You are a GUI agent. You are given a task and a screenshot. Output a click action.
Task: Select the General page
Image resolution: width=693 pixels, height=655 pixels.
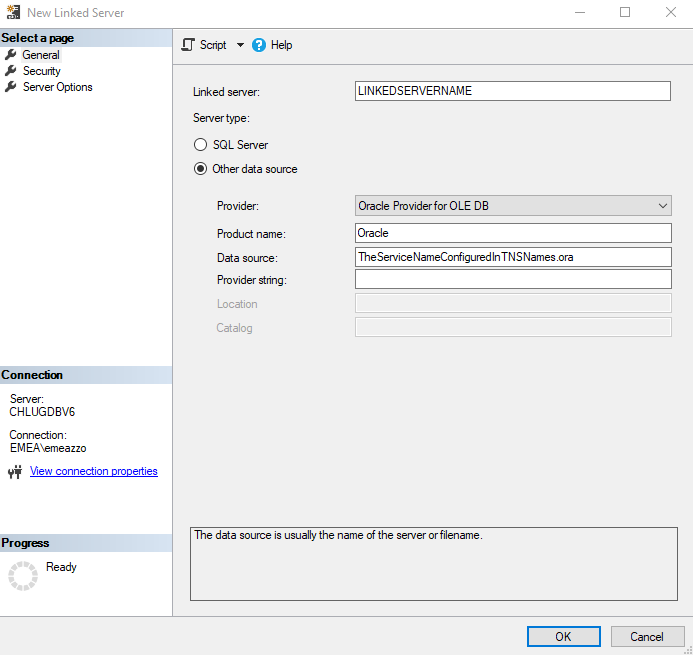point(41,55)
